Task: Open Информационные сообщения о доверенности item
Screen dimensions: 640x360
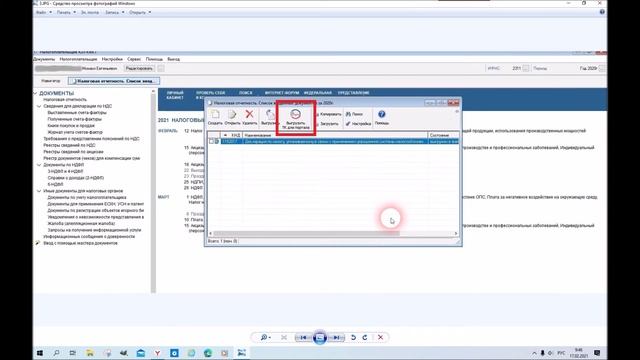Action: tap(89, 237)
